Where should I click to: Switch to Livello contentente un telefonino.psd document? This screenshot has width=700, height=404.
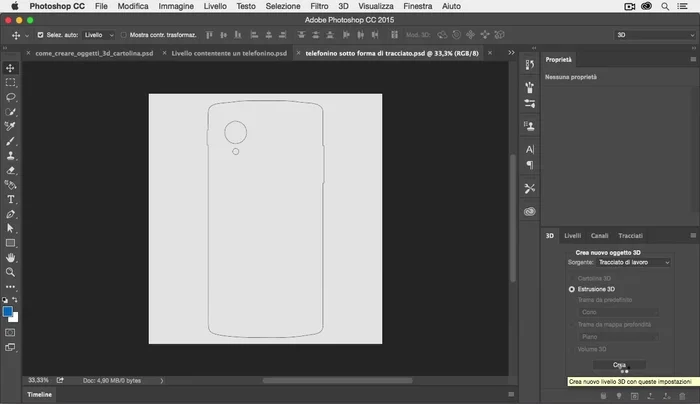[x=229, y=52]
